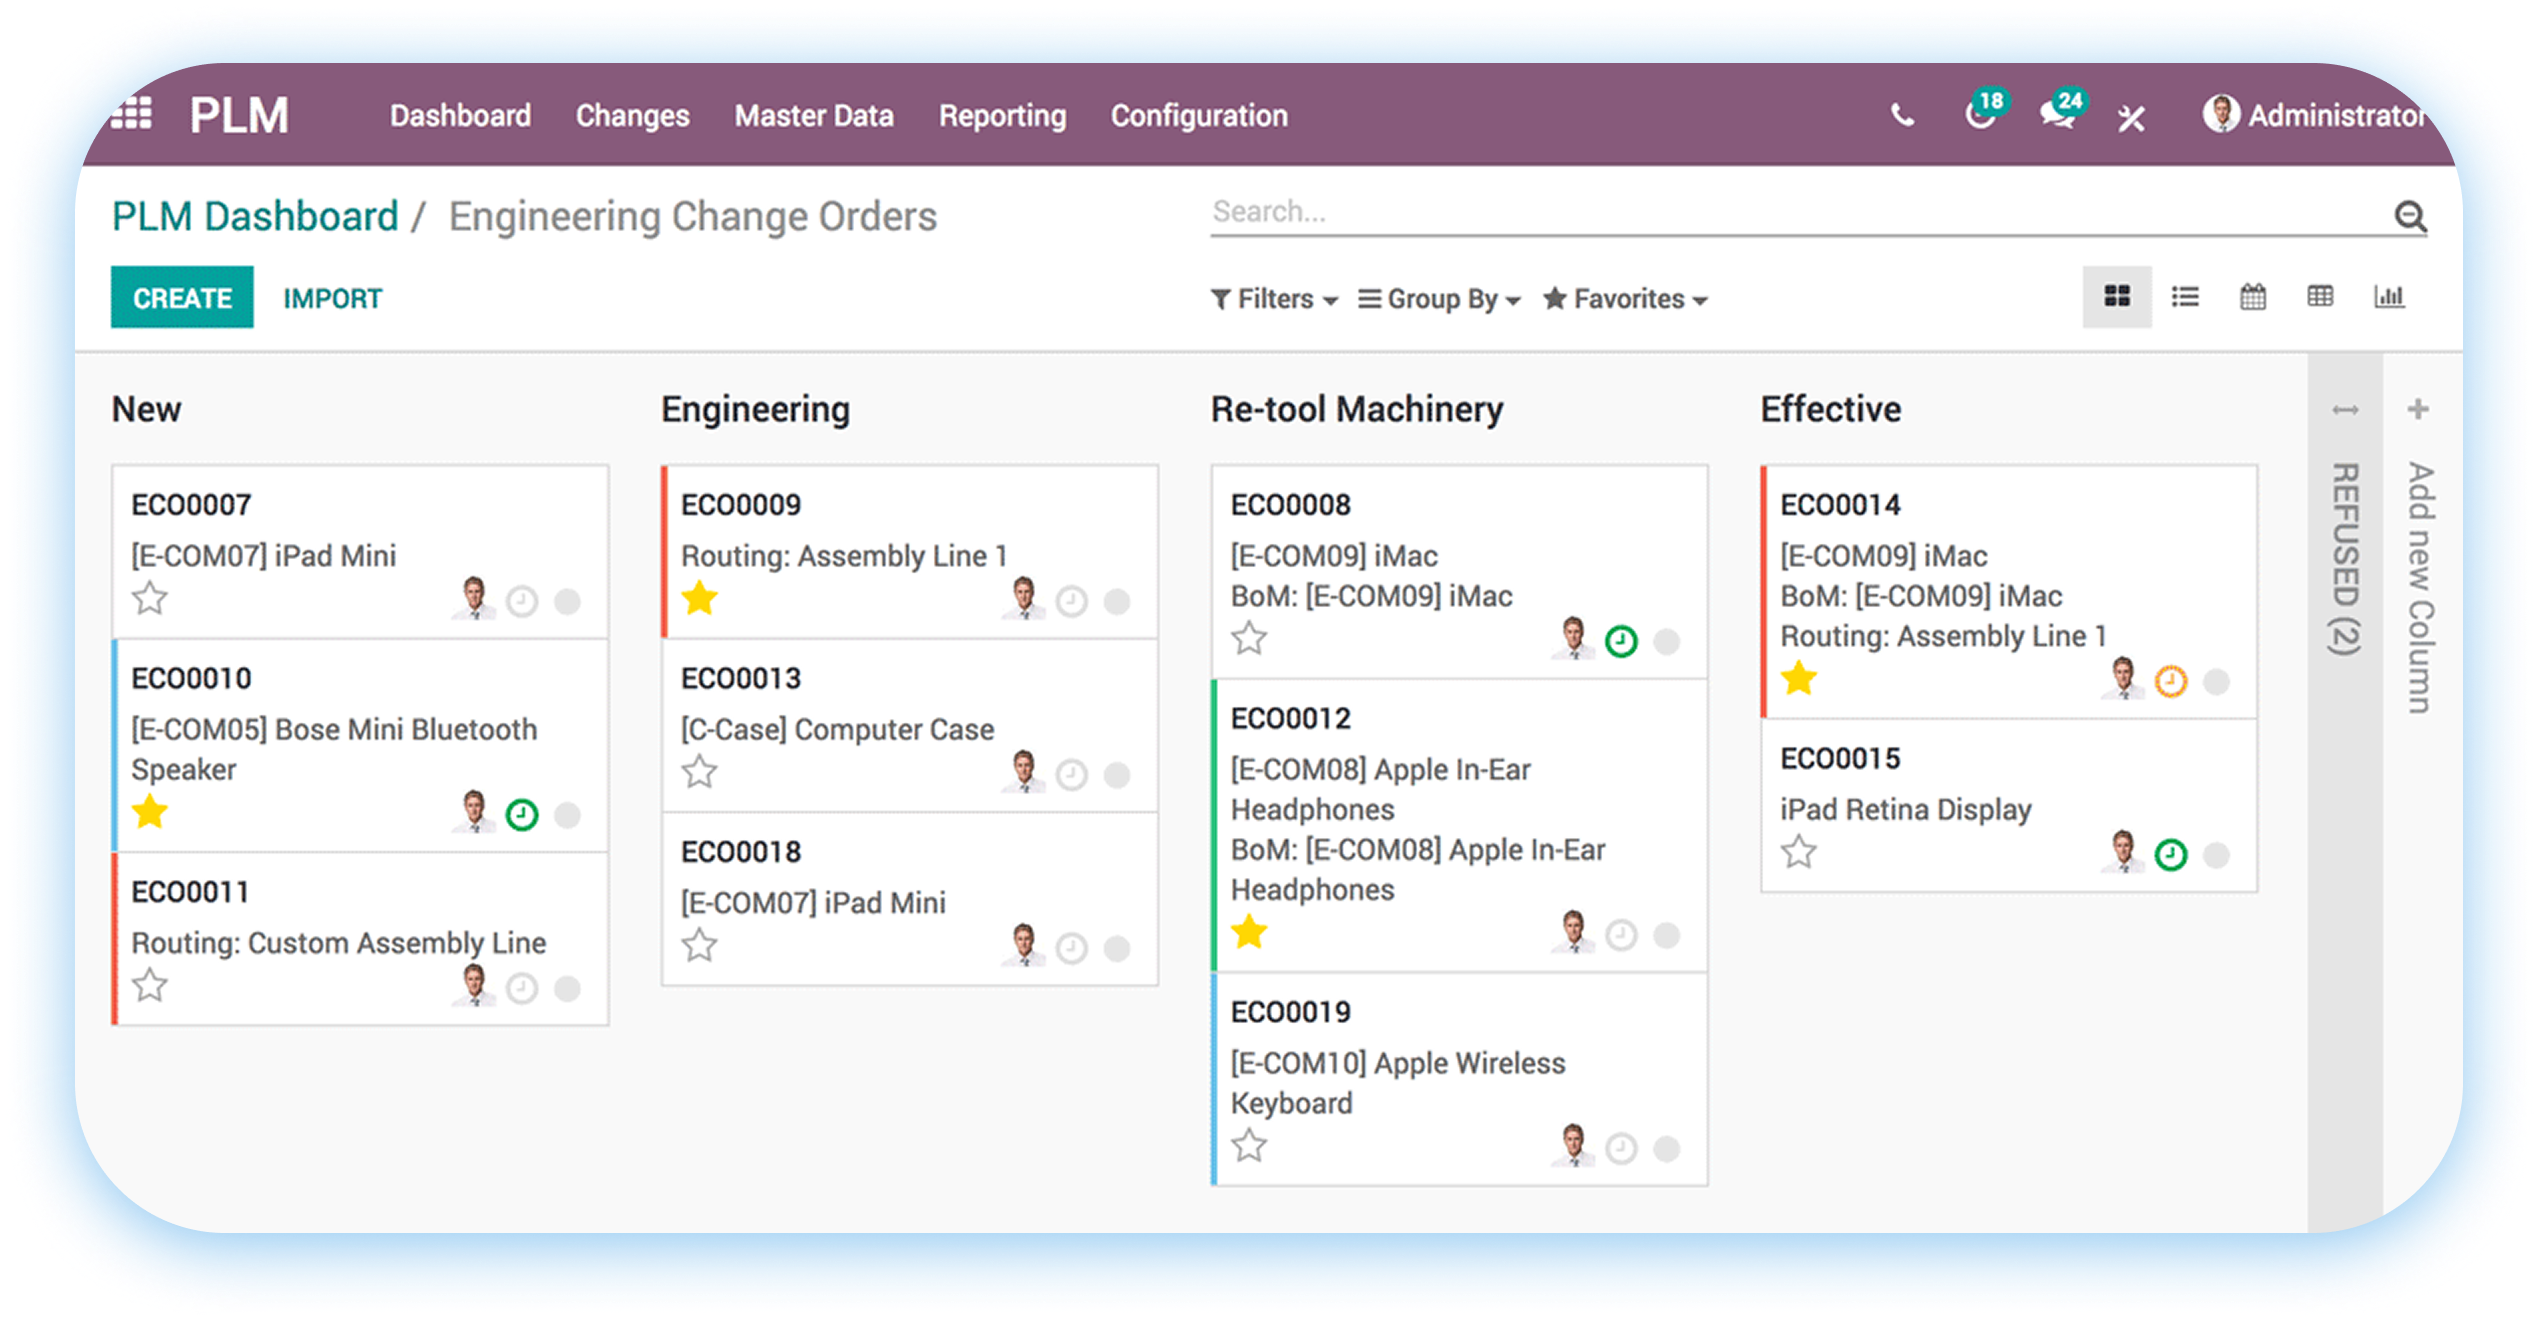Switch to list view icon

click(2185, 297)
